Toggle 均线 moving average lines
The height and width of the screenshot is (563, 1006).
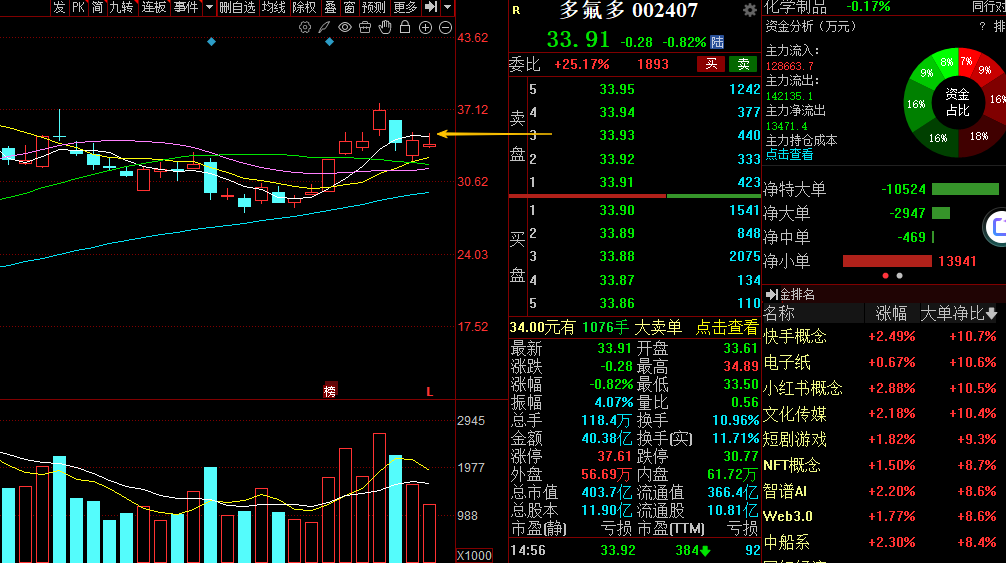pos(273,7)
